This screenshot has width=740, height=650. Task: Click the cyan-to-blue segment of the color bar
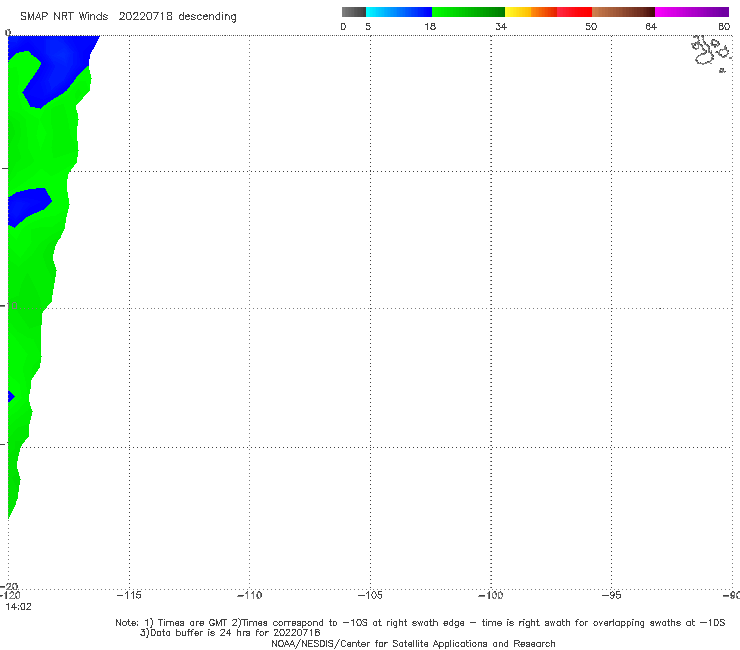click(x=399, y=12)
